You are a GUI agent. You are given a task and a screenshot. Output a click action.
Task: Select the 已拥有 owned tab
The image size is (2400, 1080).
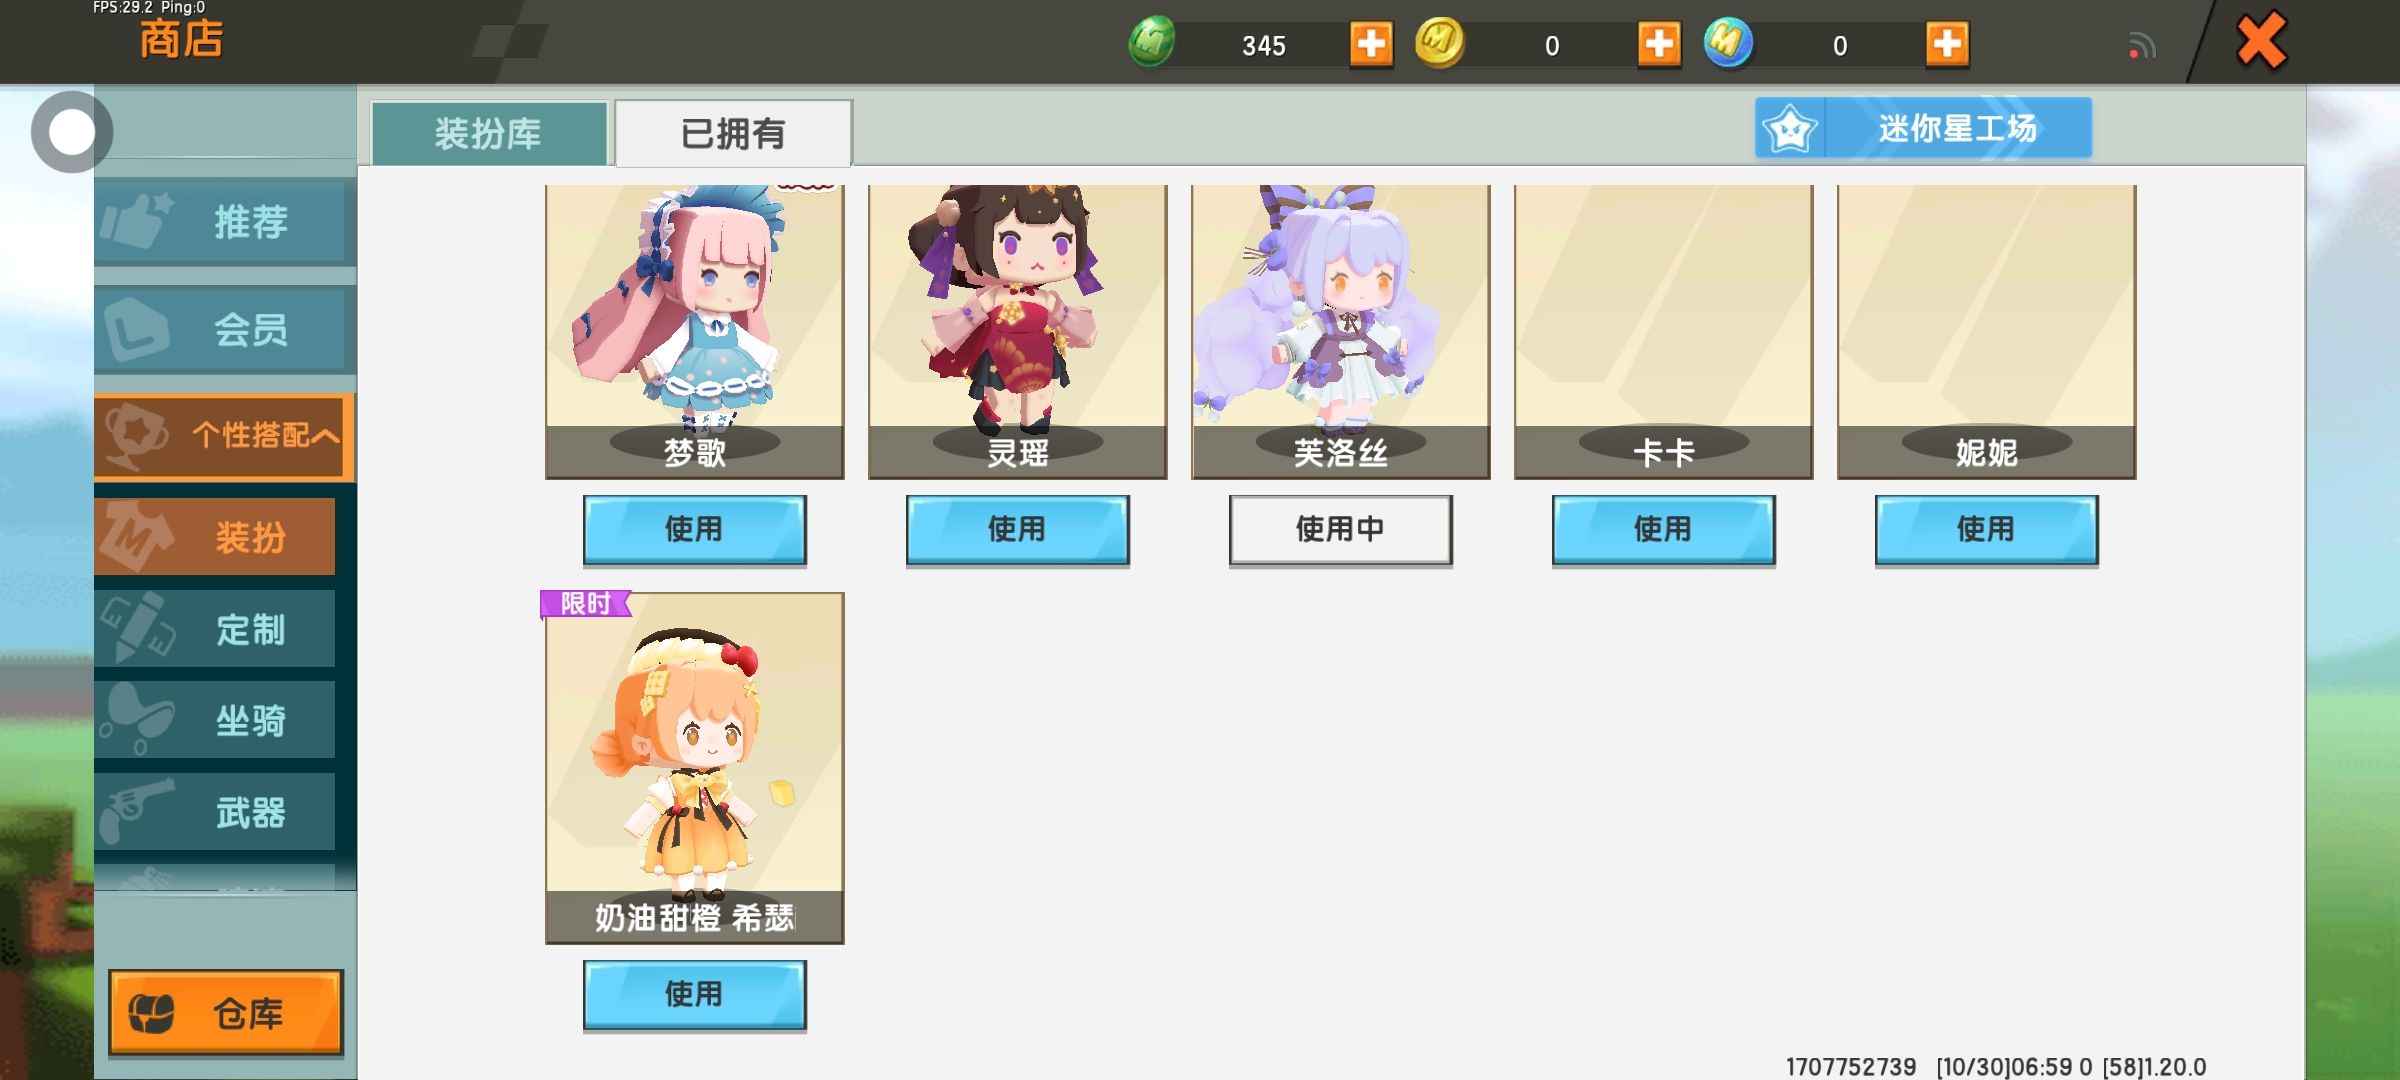[733, 133]
